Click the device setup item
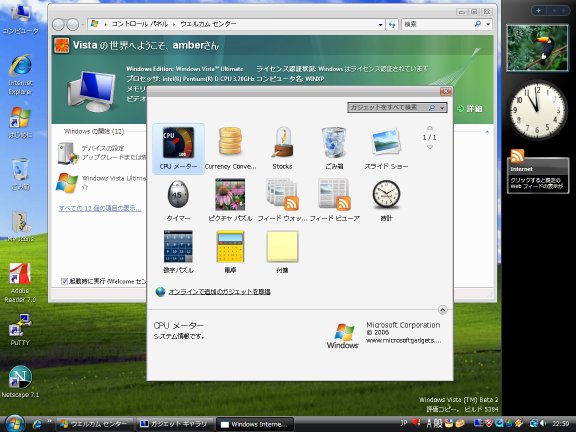This screenshot has width=576, height=432. pyautogui.click(x=102, y=153)
